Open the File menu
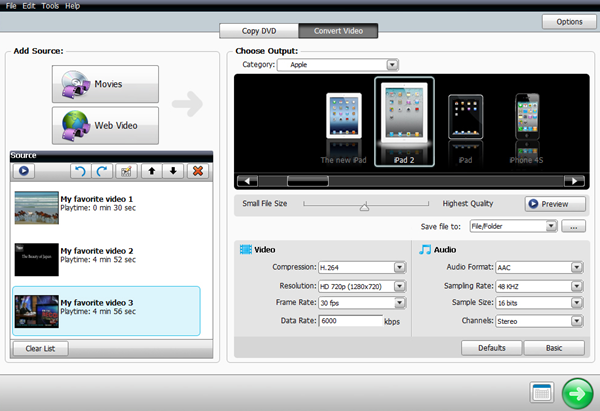Image resolution: width=600 pixels, height=411 pixels. click(11, 6)
